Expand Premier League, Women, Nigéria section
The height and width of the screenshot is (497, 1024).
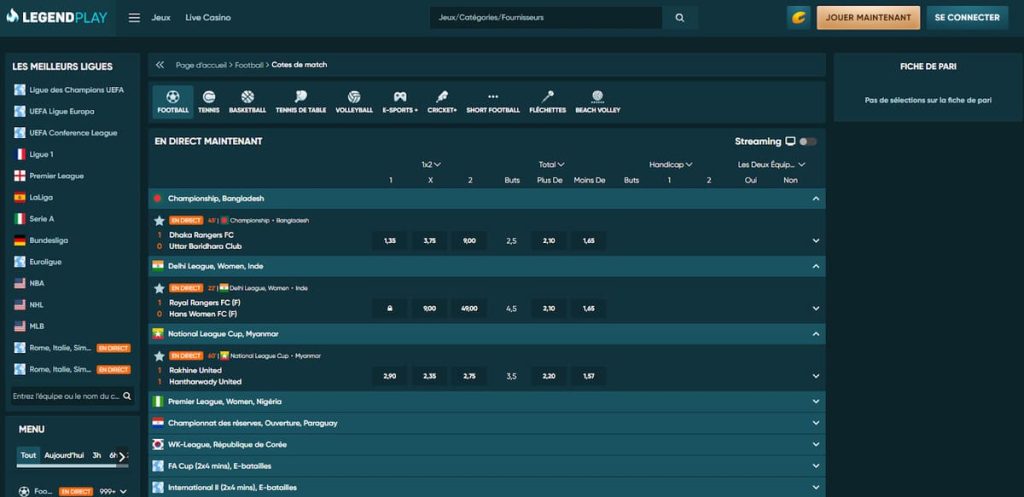[816, 402]
